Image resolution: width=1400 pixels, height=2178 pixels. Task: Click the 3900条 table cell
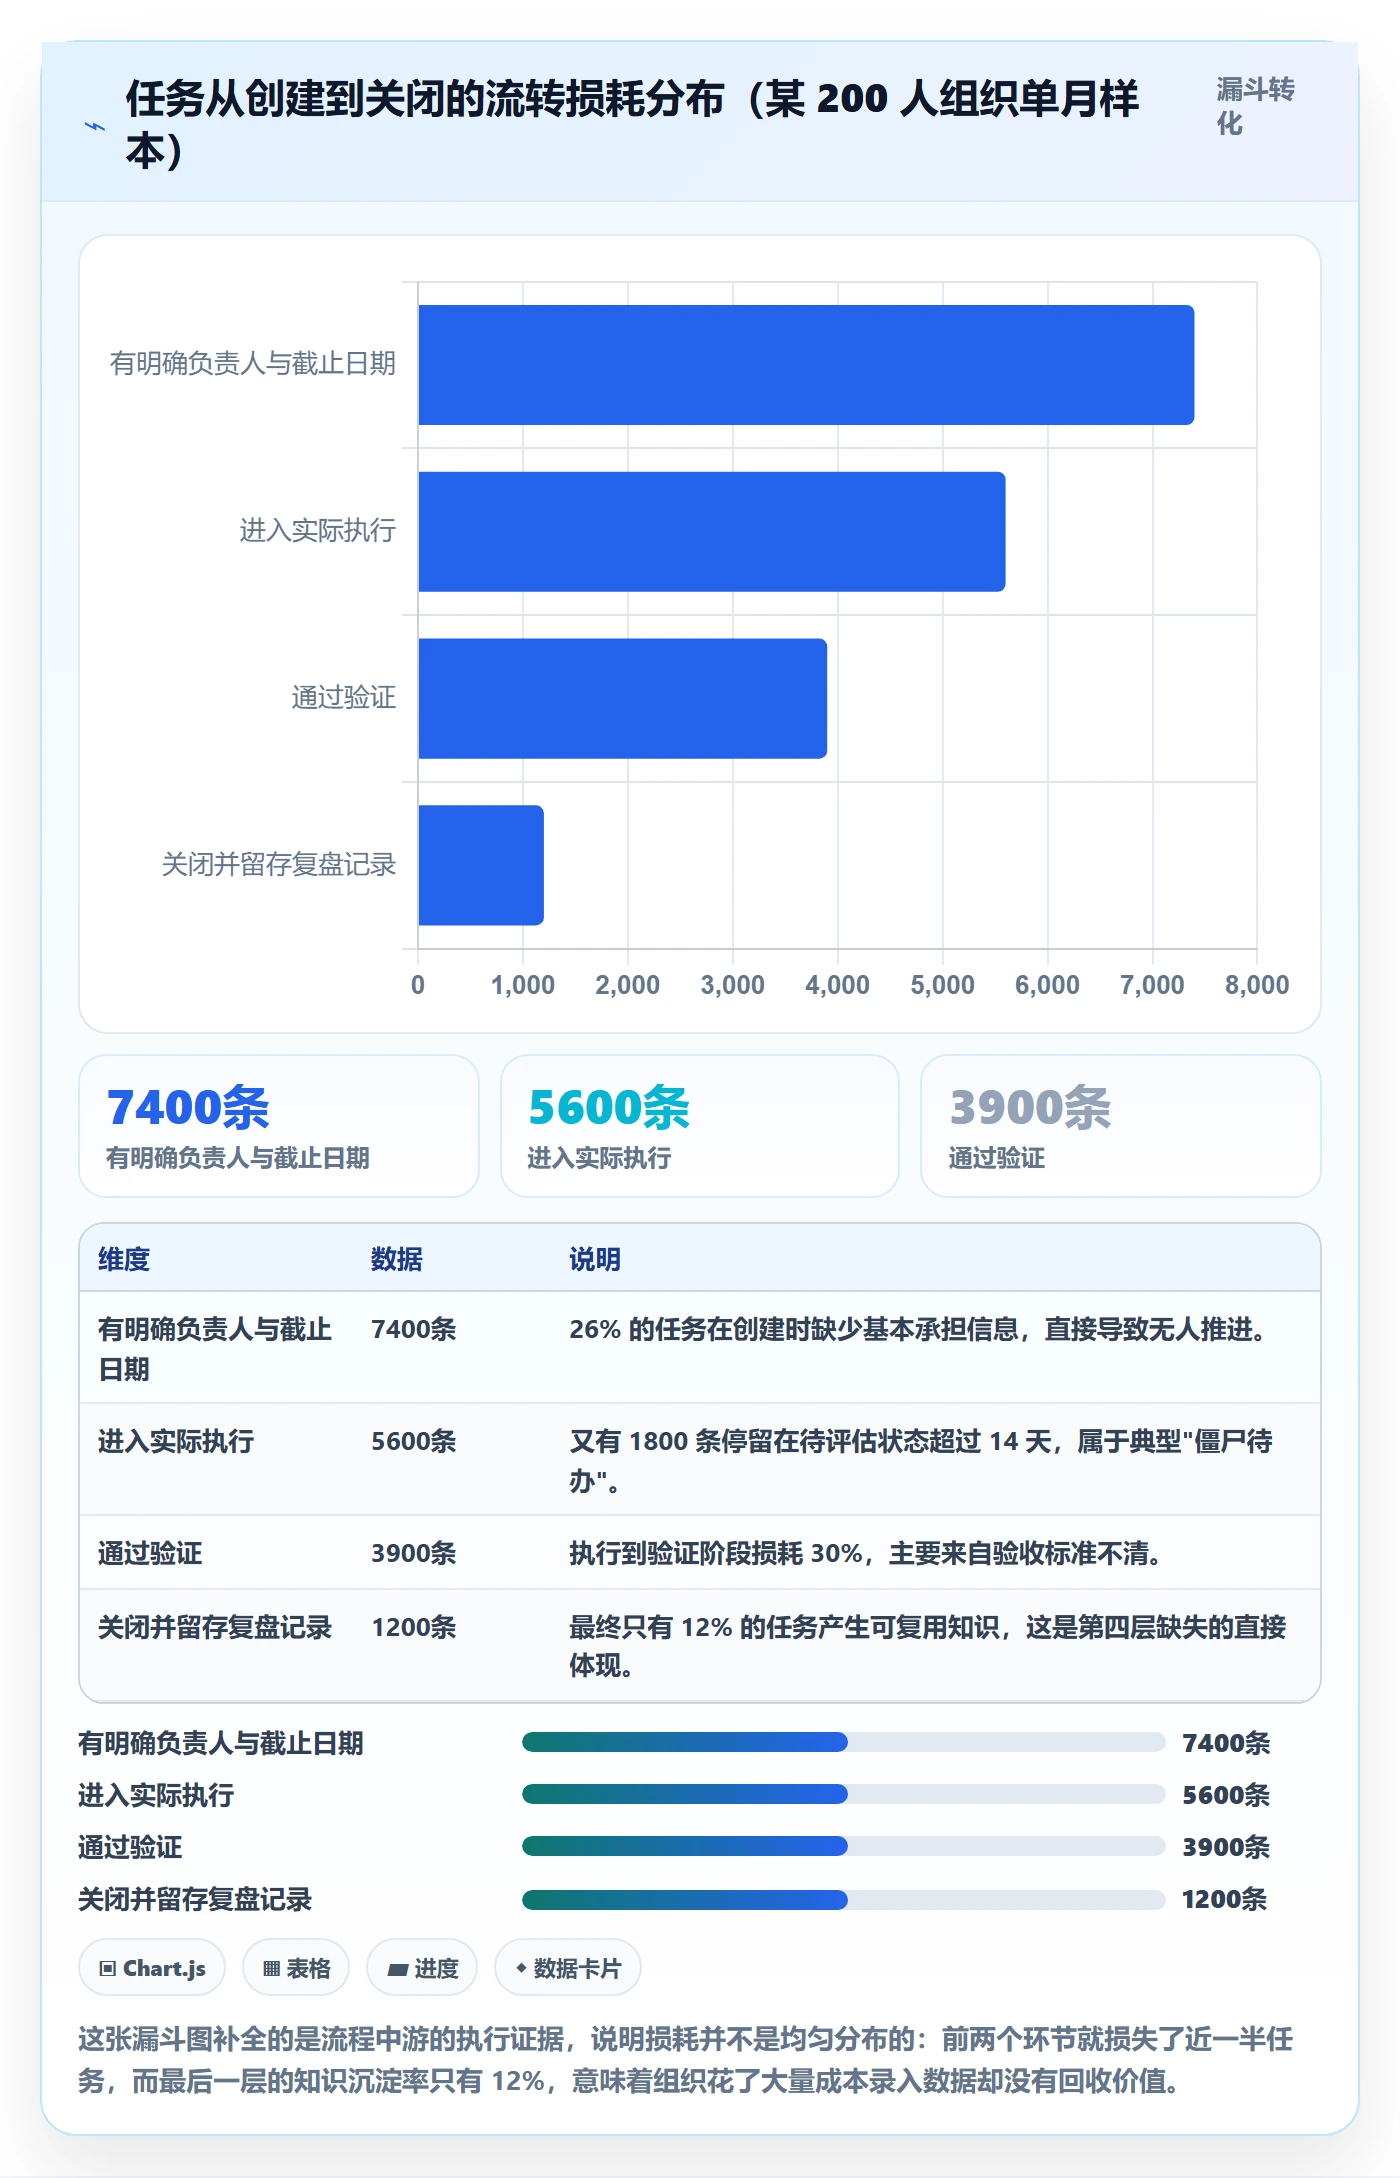pyautogui.click(x=414, y=1553)
